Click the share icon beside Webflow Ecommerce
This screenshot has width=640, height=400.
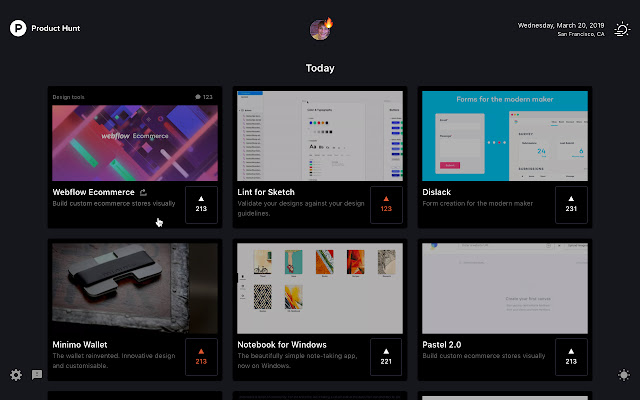(x=143, y=192)
